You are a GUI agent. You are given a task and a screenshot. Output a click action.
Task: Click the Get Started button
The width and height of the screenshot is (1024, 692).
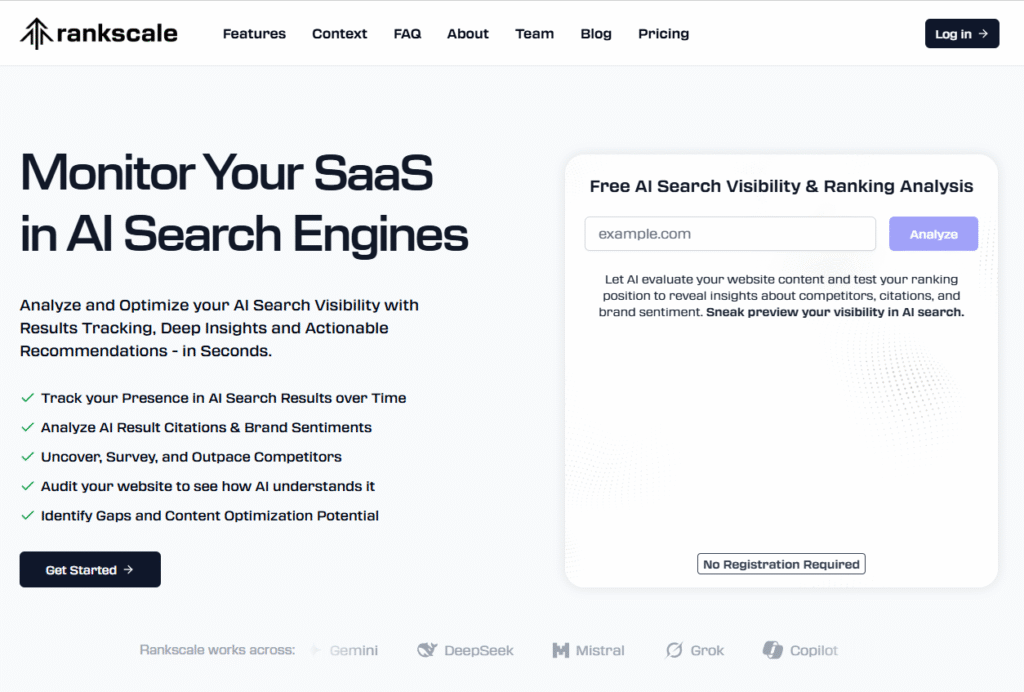point(90,569)
